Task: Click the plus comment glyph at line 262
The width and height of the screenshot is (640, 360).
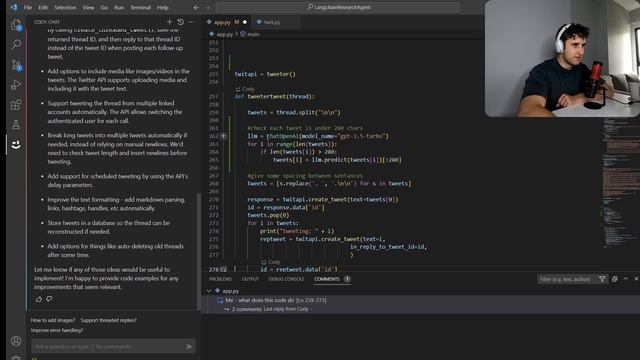Action: pyautogui.click(x=223, y=136)
